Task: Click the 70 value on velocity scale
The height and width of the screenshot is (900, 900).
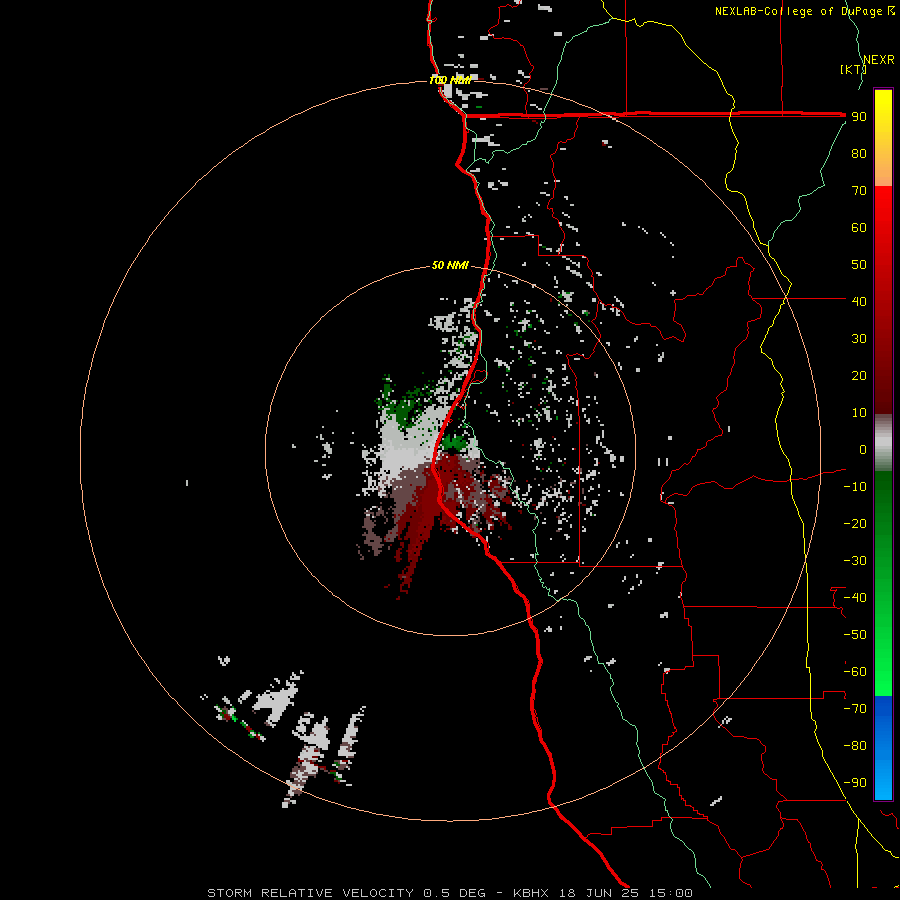Action: click(x=859, y=191)
